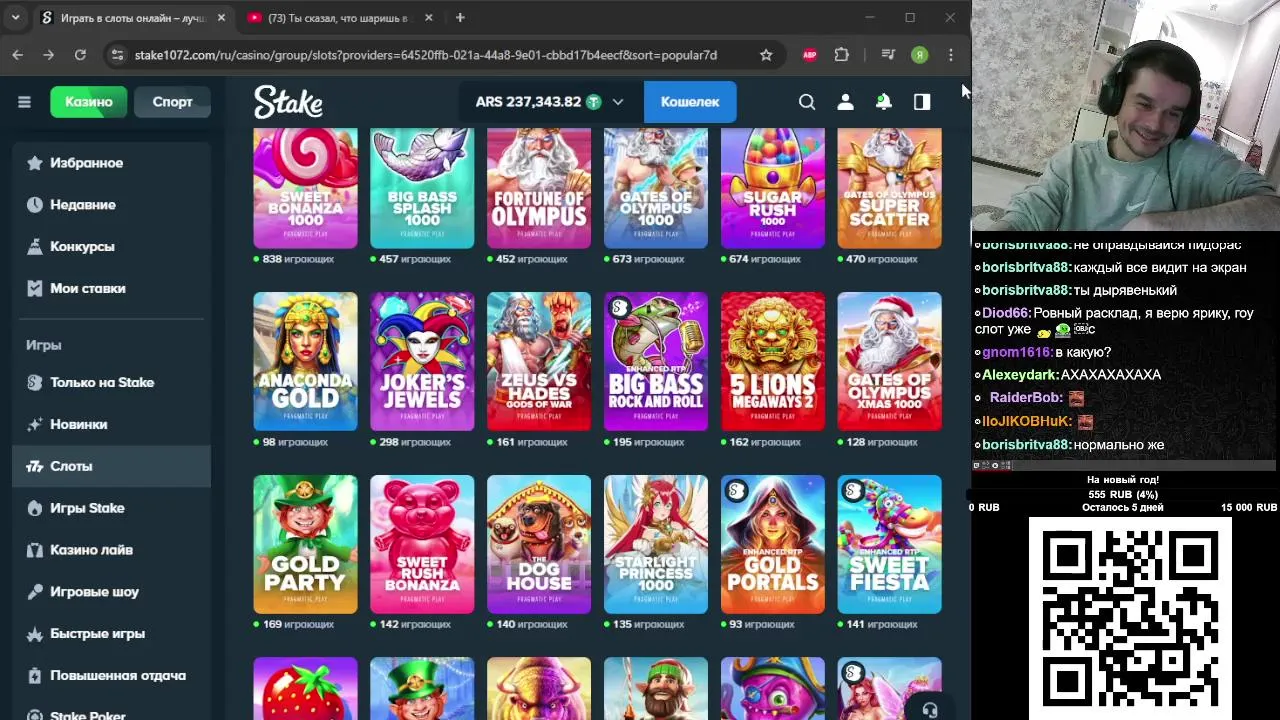Open Игры Stake in the sidebar
Image resolution: width=1280 pixels, height=720 pixels.
click(111, 509)
